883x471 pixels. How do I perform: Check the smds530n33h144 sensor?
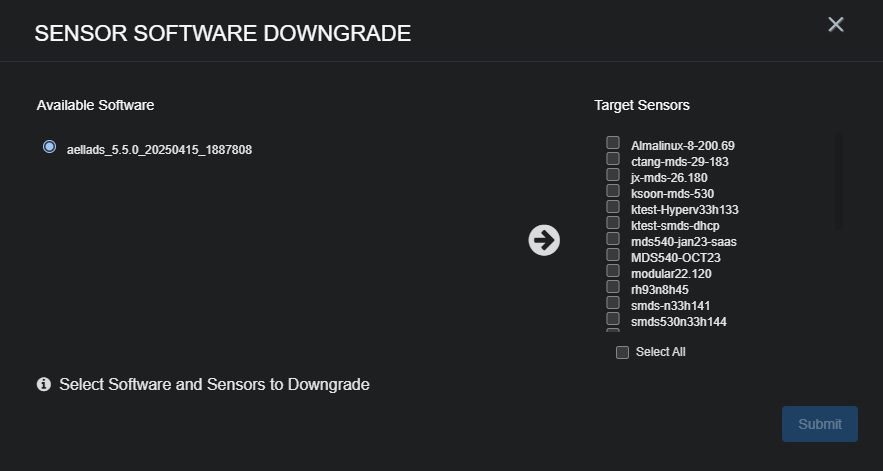613,318
